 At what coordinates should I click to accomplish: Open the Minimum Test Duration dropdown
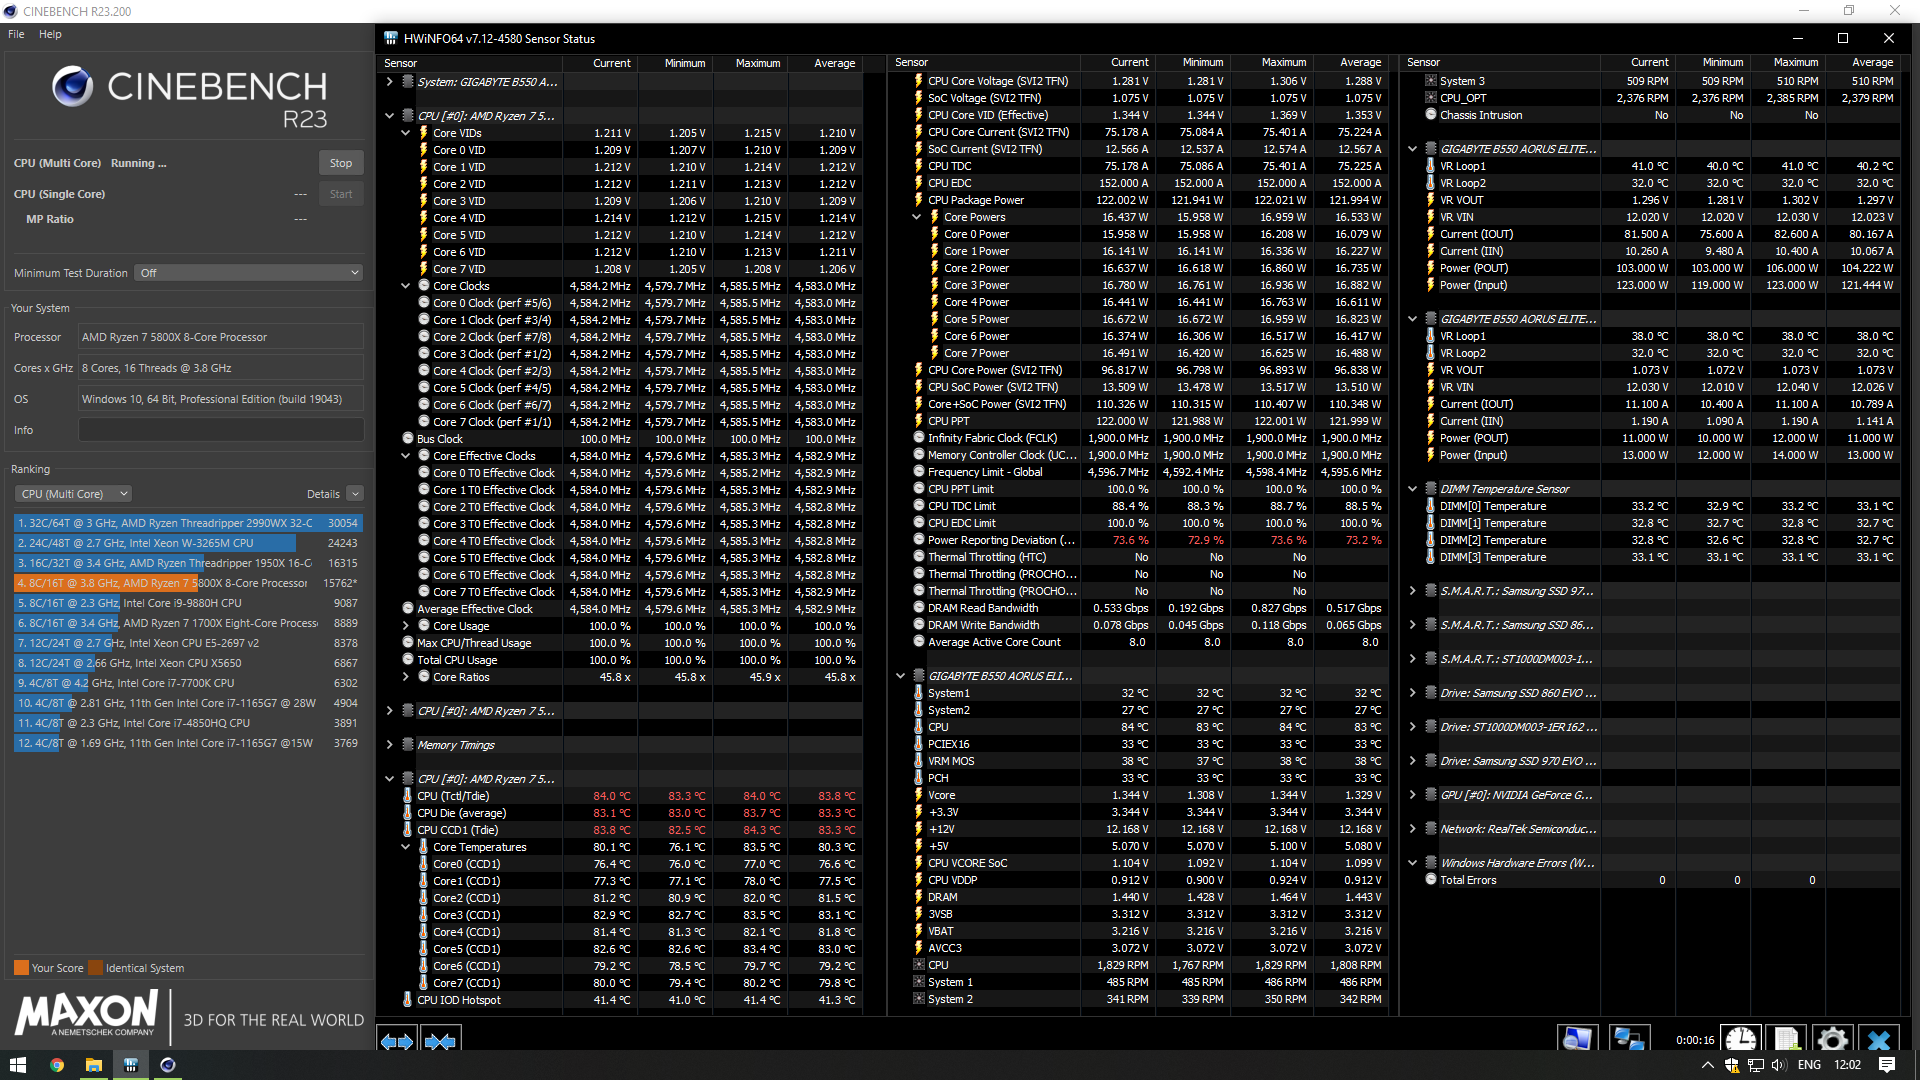[248, 273]
